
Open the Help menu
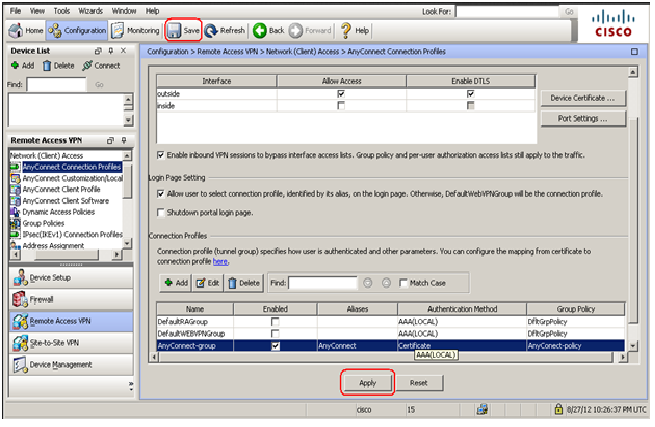(x=152, y=11)
